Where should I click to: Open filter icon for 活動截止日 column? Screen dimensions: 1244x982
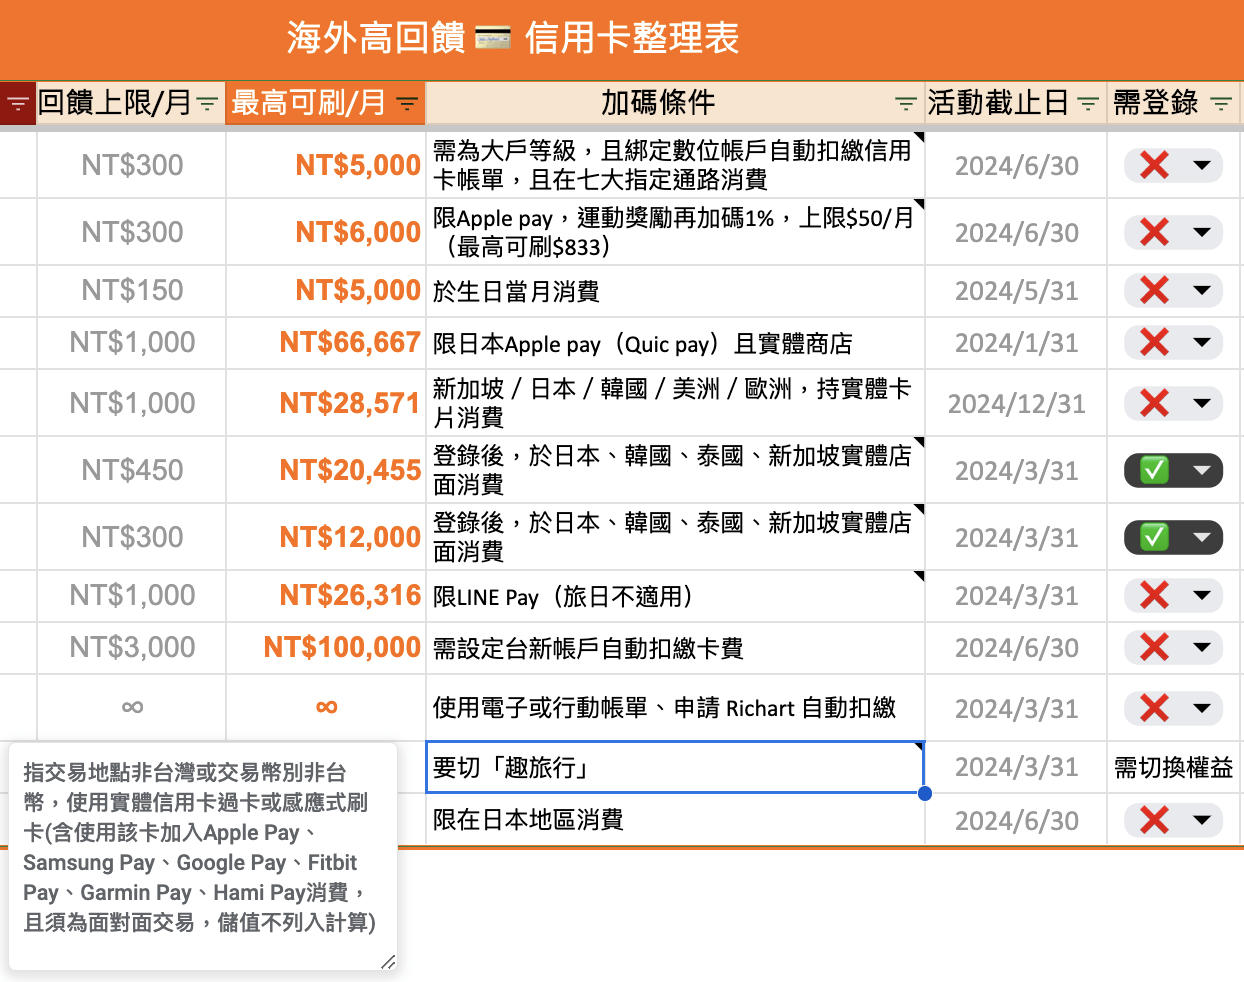tap(1088, 103)
